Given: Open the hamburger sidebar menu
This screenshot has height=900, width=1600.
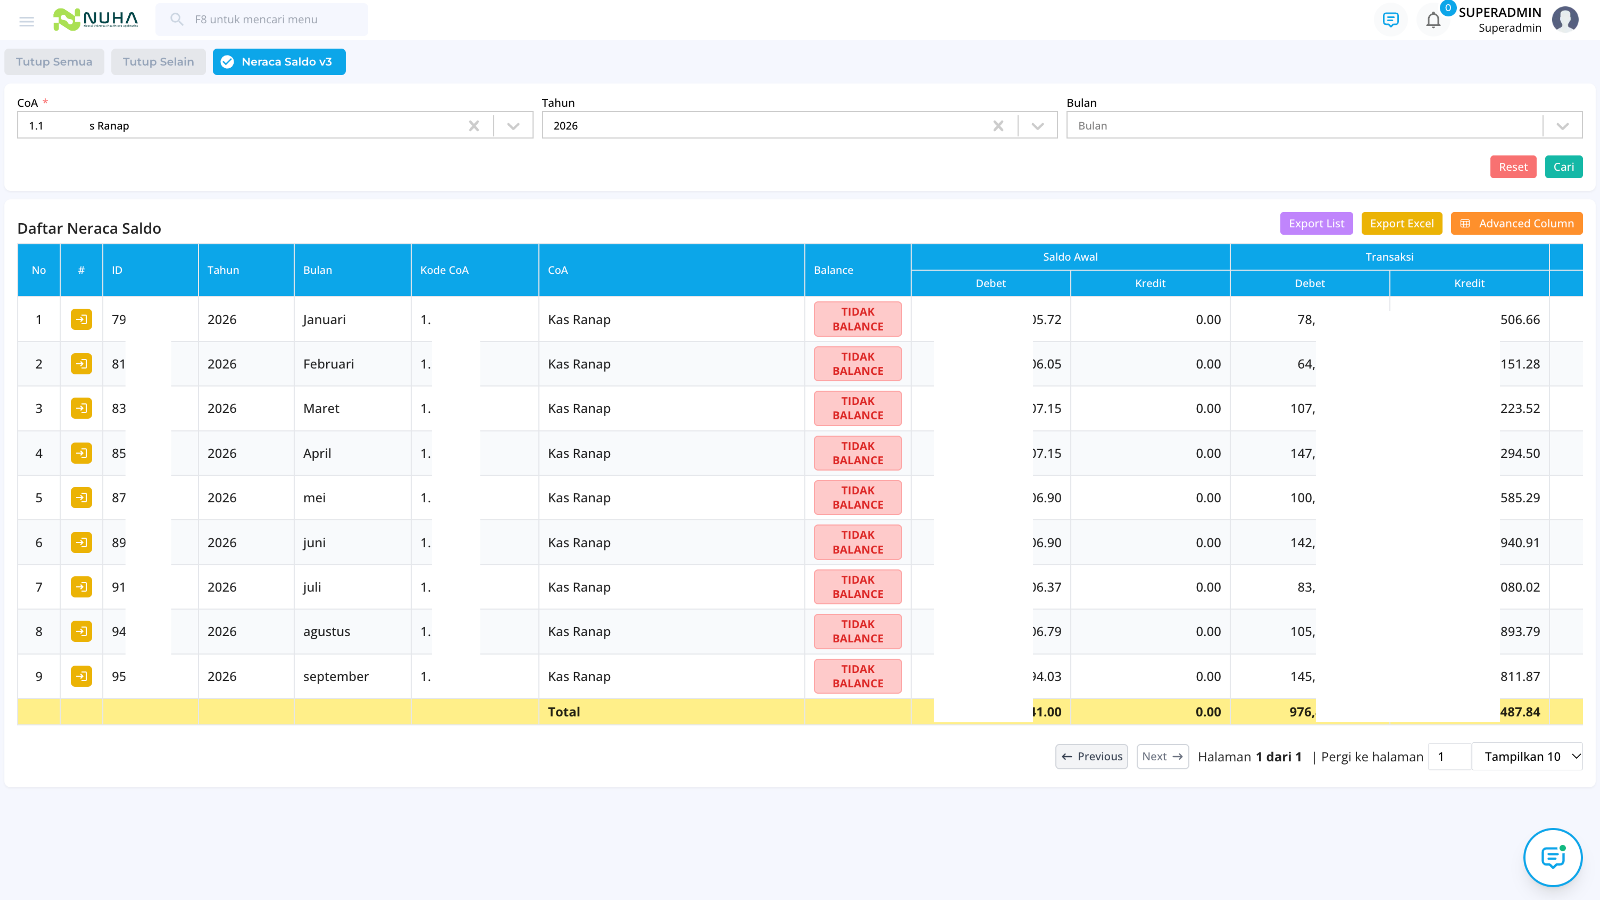Looking at the screenshot, I should [x=27, y=20].
